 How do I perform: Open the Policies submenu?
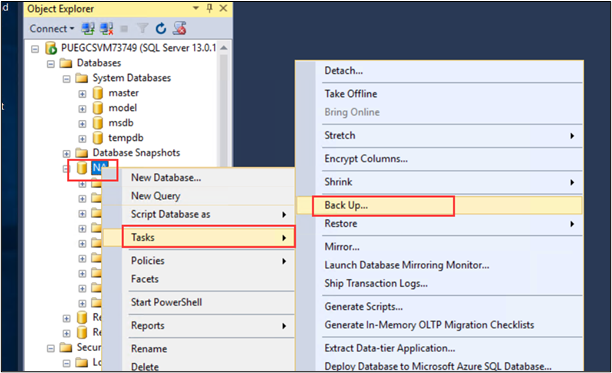(x=199, y=261)
